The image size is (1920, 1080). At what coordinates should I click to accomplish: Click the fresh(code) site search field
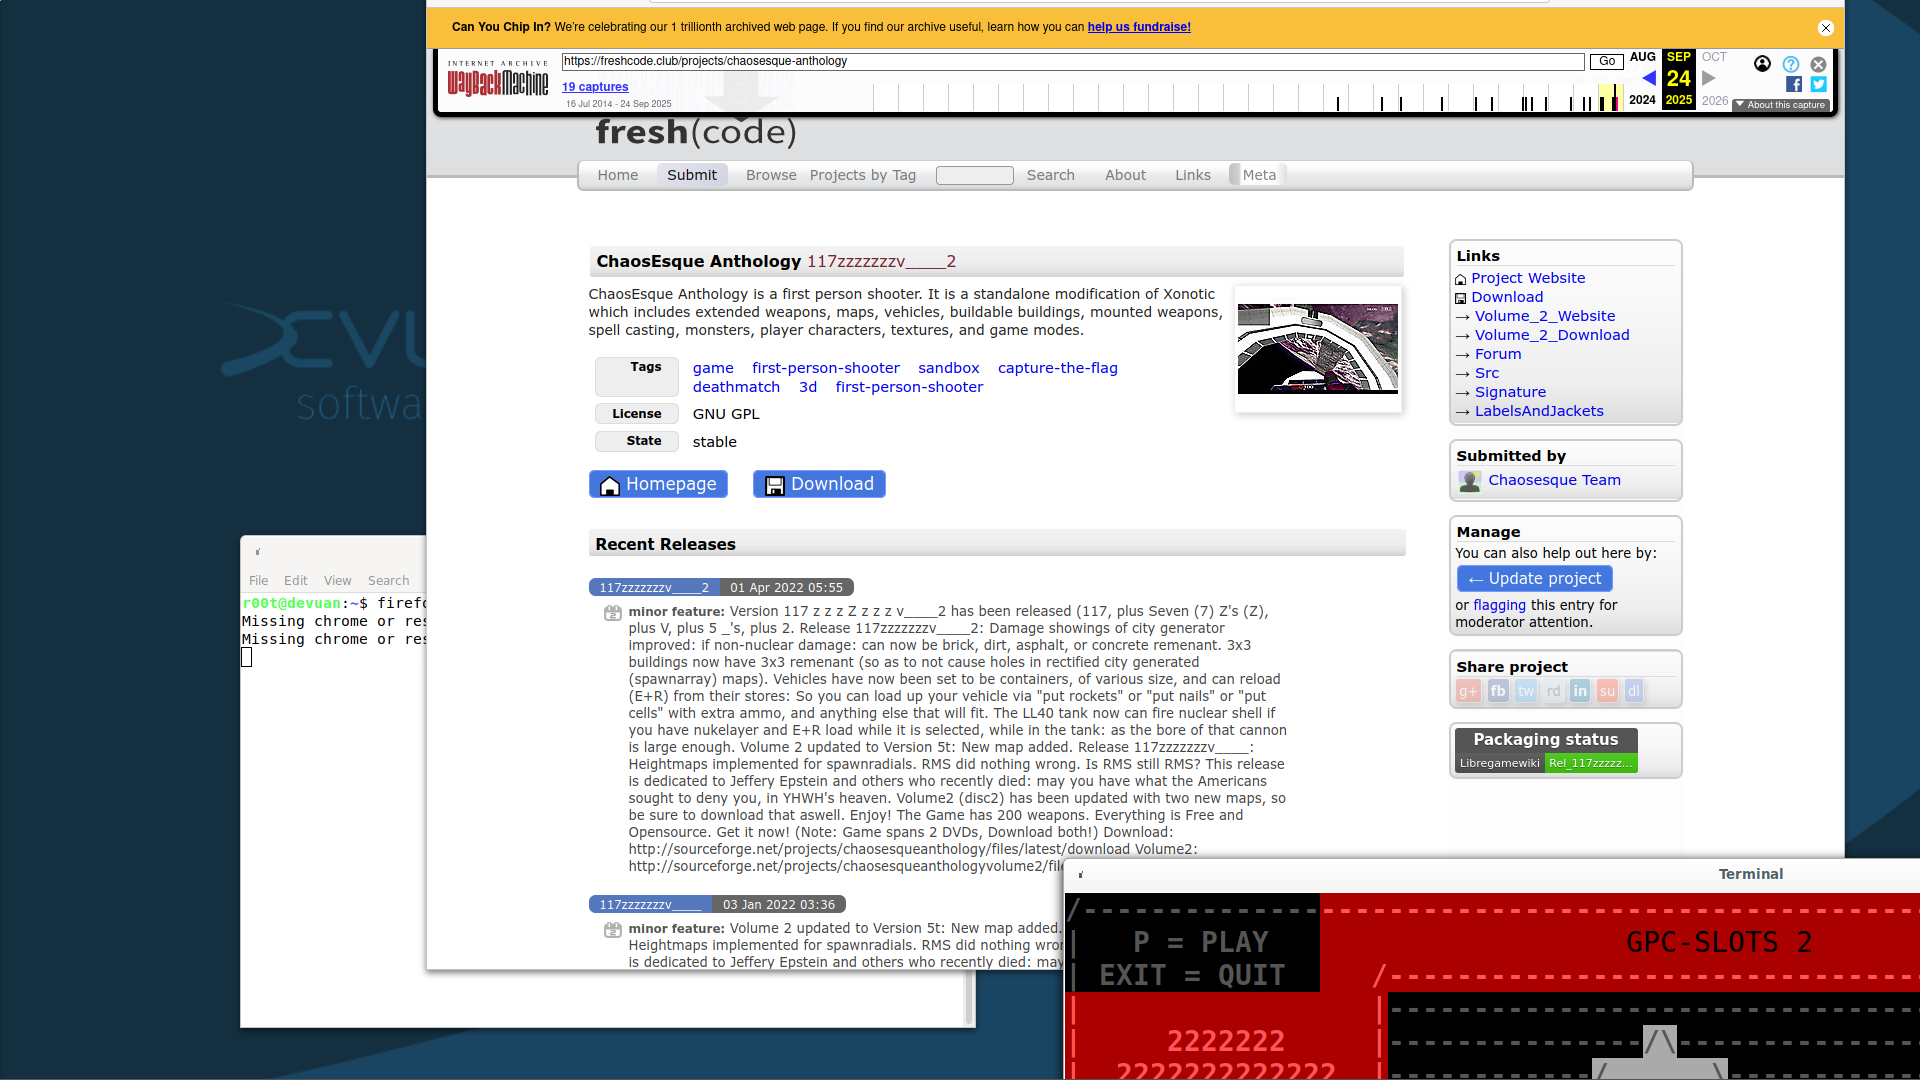974,176
